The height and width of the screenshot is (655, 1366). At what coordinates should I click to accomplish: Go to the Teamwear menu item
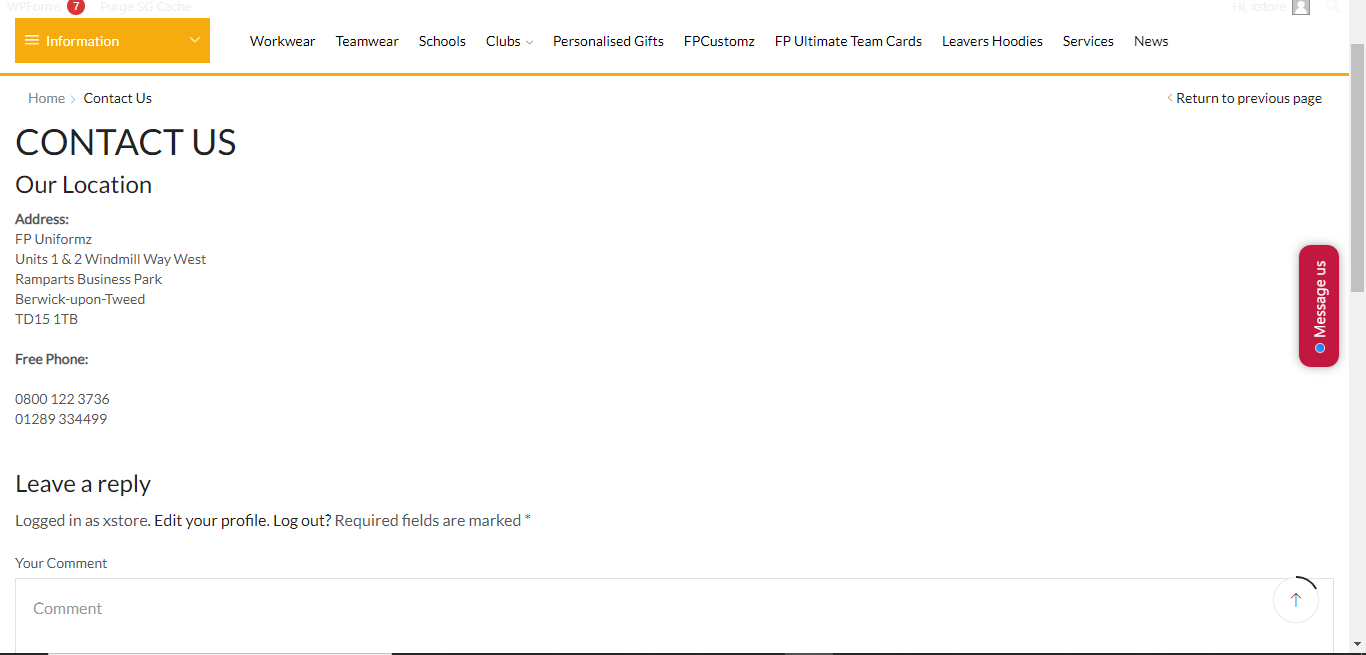(367, 41)
